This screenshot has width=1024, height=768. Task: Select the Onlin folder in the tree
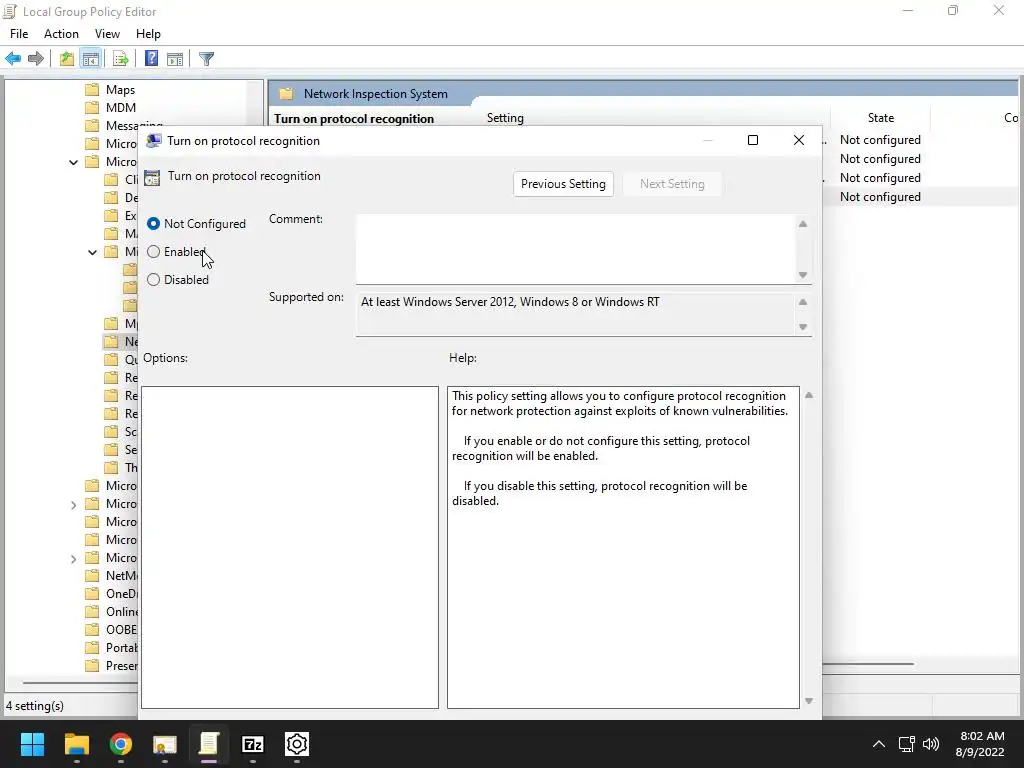click(x=121, y=612)
